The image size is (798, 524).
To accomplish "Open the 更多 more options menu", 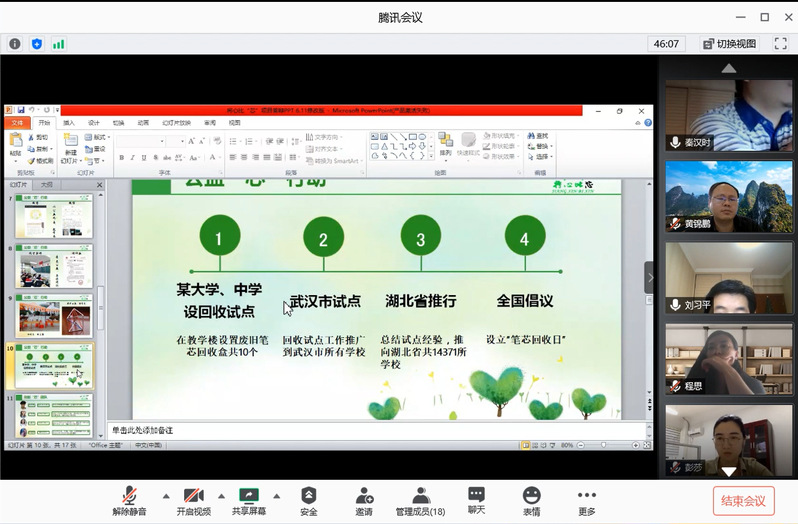I will coord(586,501).
